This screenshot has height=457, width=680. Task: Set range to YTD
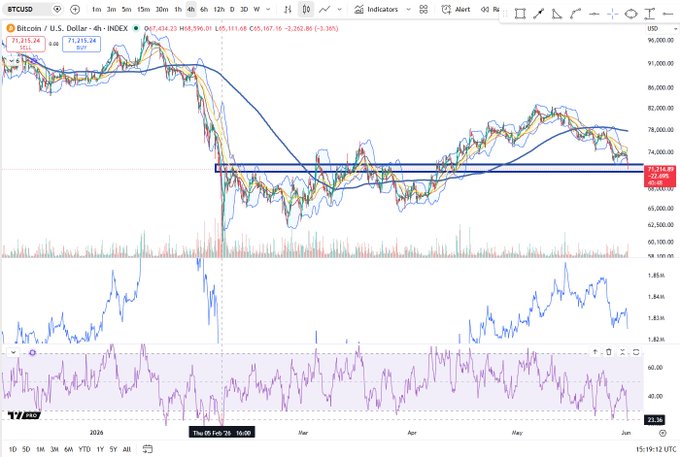tap(85, 449)
